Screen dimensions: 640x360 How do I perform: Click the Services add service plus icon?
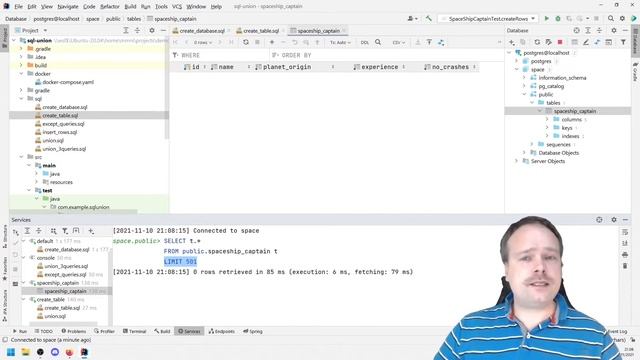[x=91, y=231]
